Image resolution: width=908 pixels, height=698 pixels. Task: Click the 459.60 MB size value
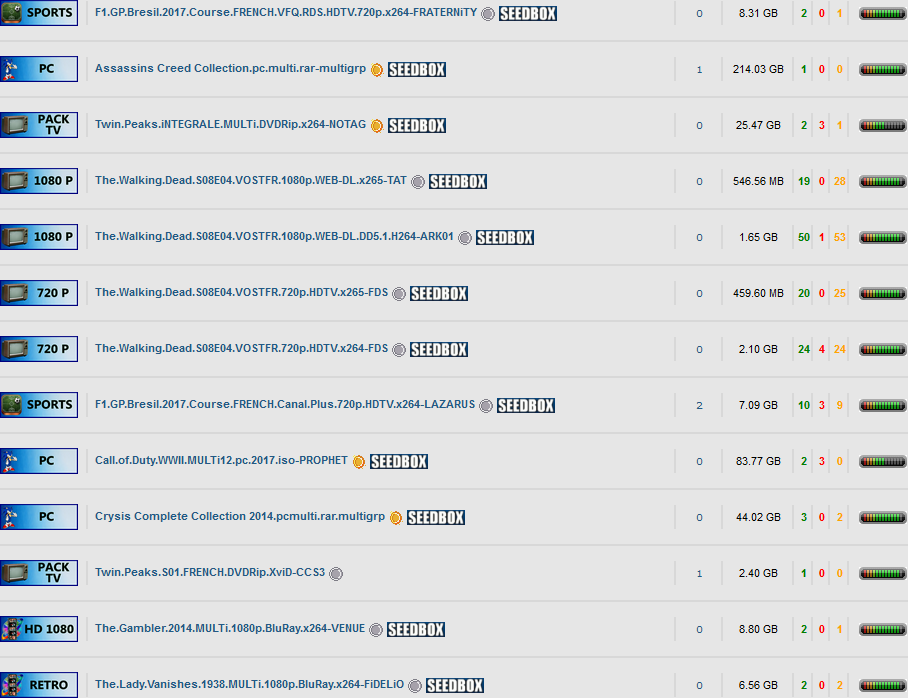pos(758,293)
